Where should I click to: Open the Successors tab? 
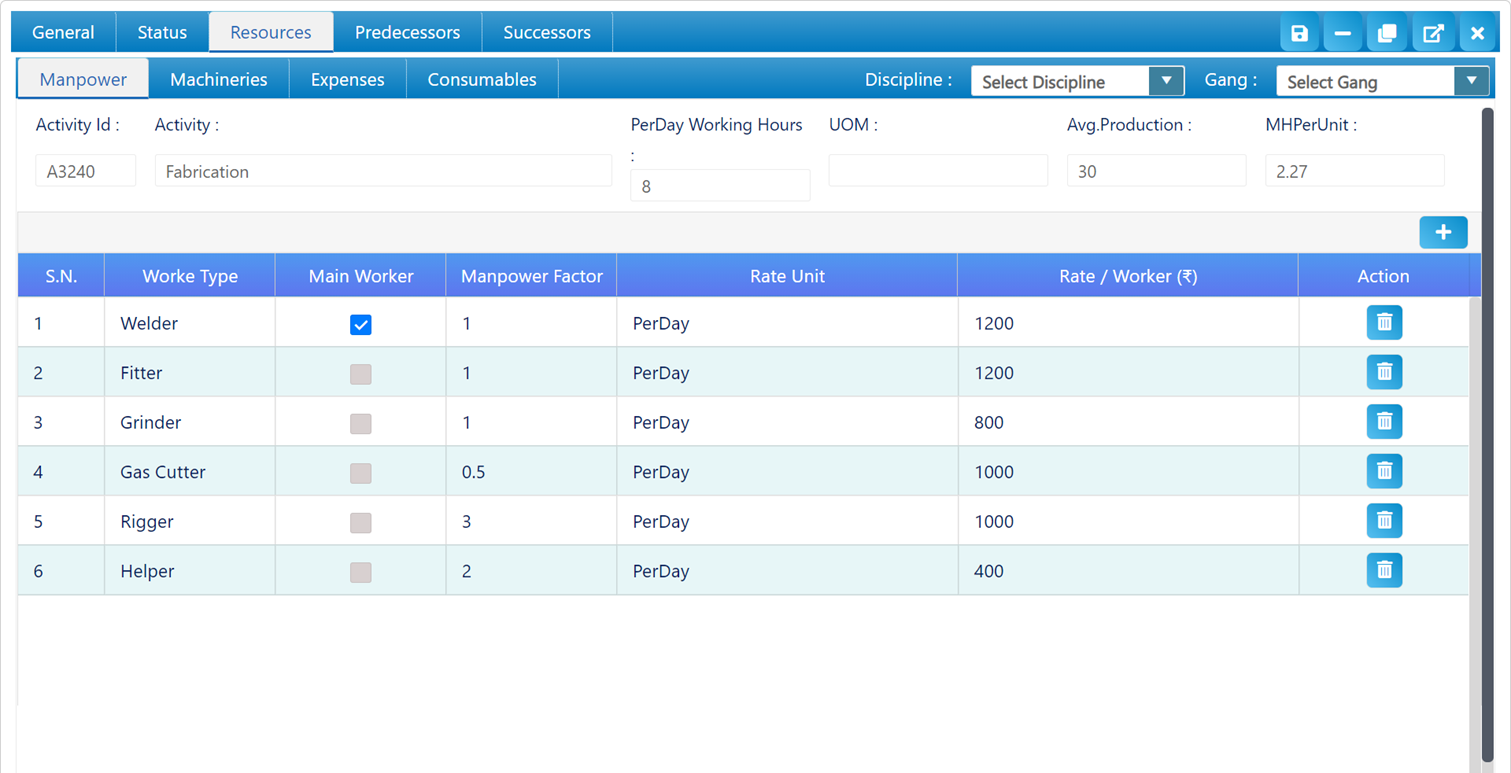(547, 32)
